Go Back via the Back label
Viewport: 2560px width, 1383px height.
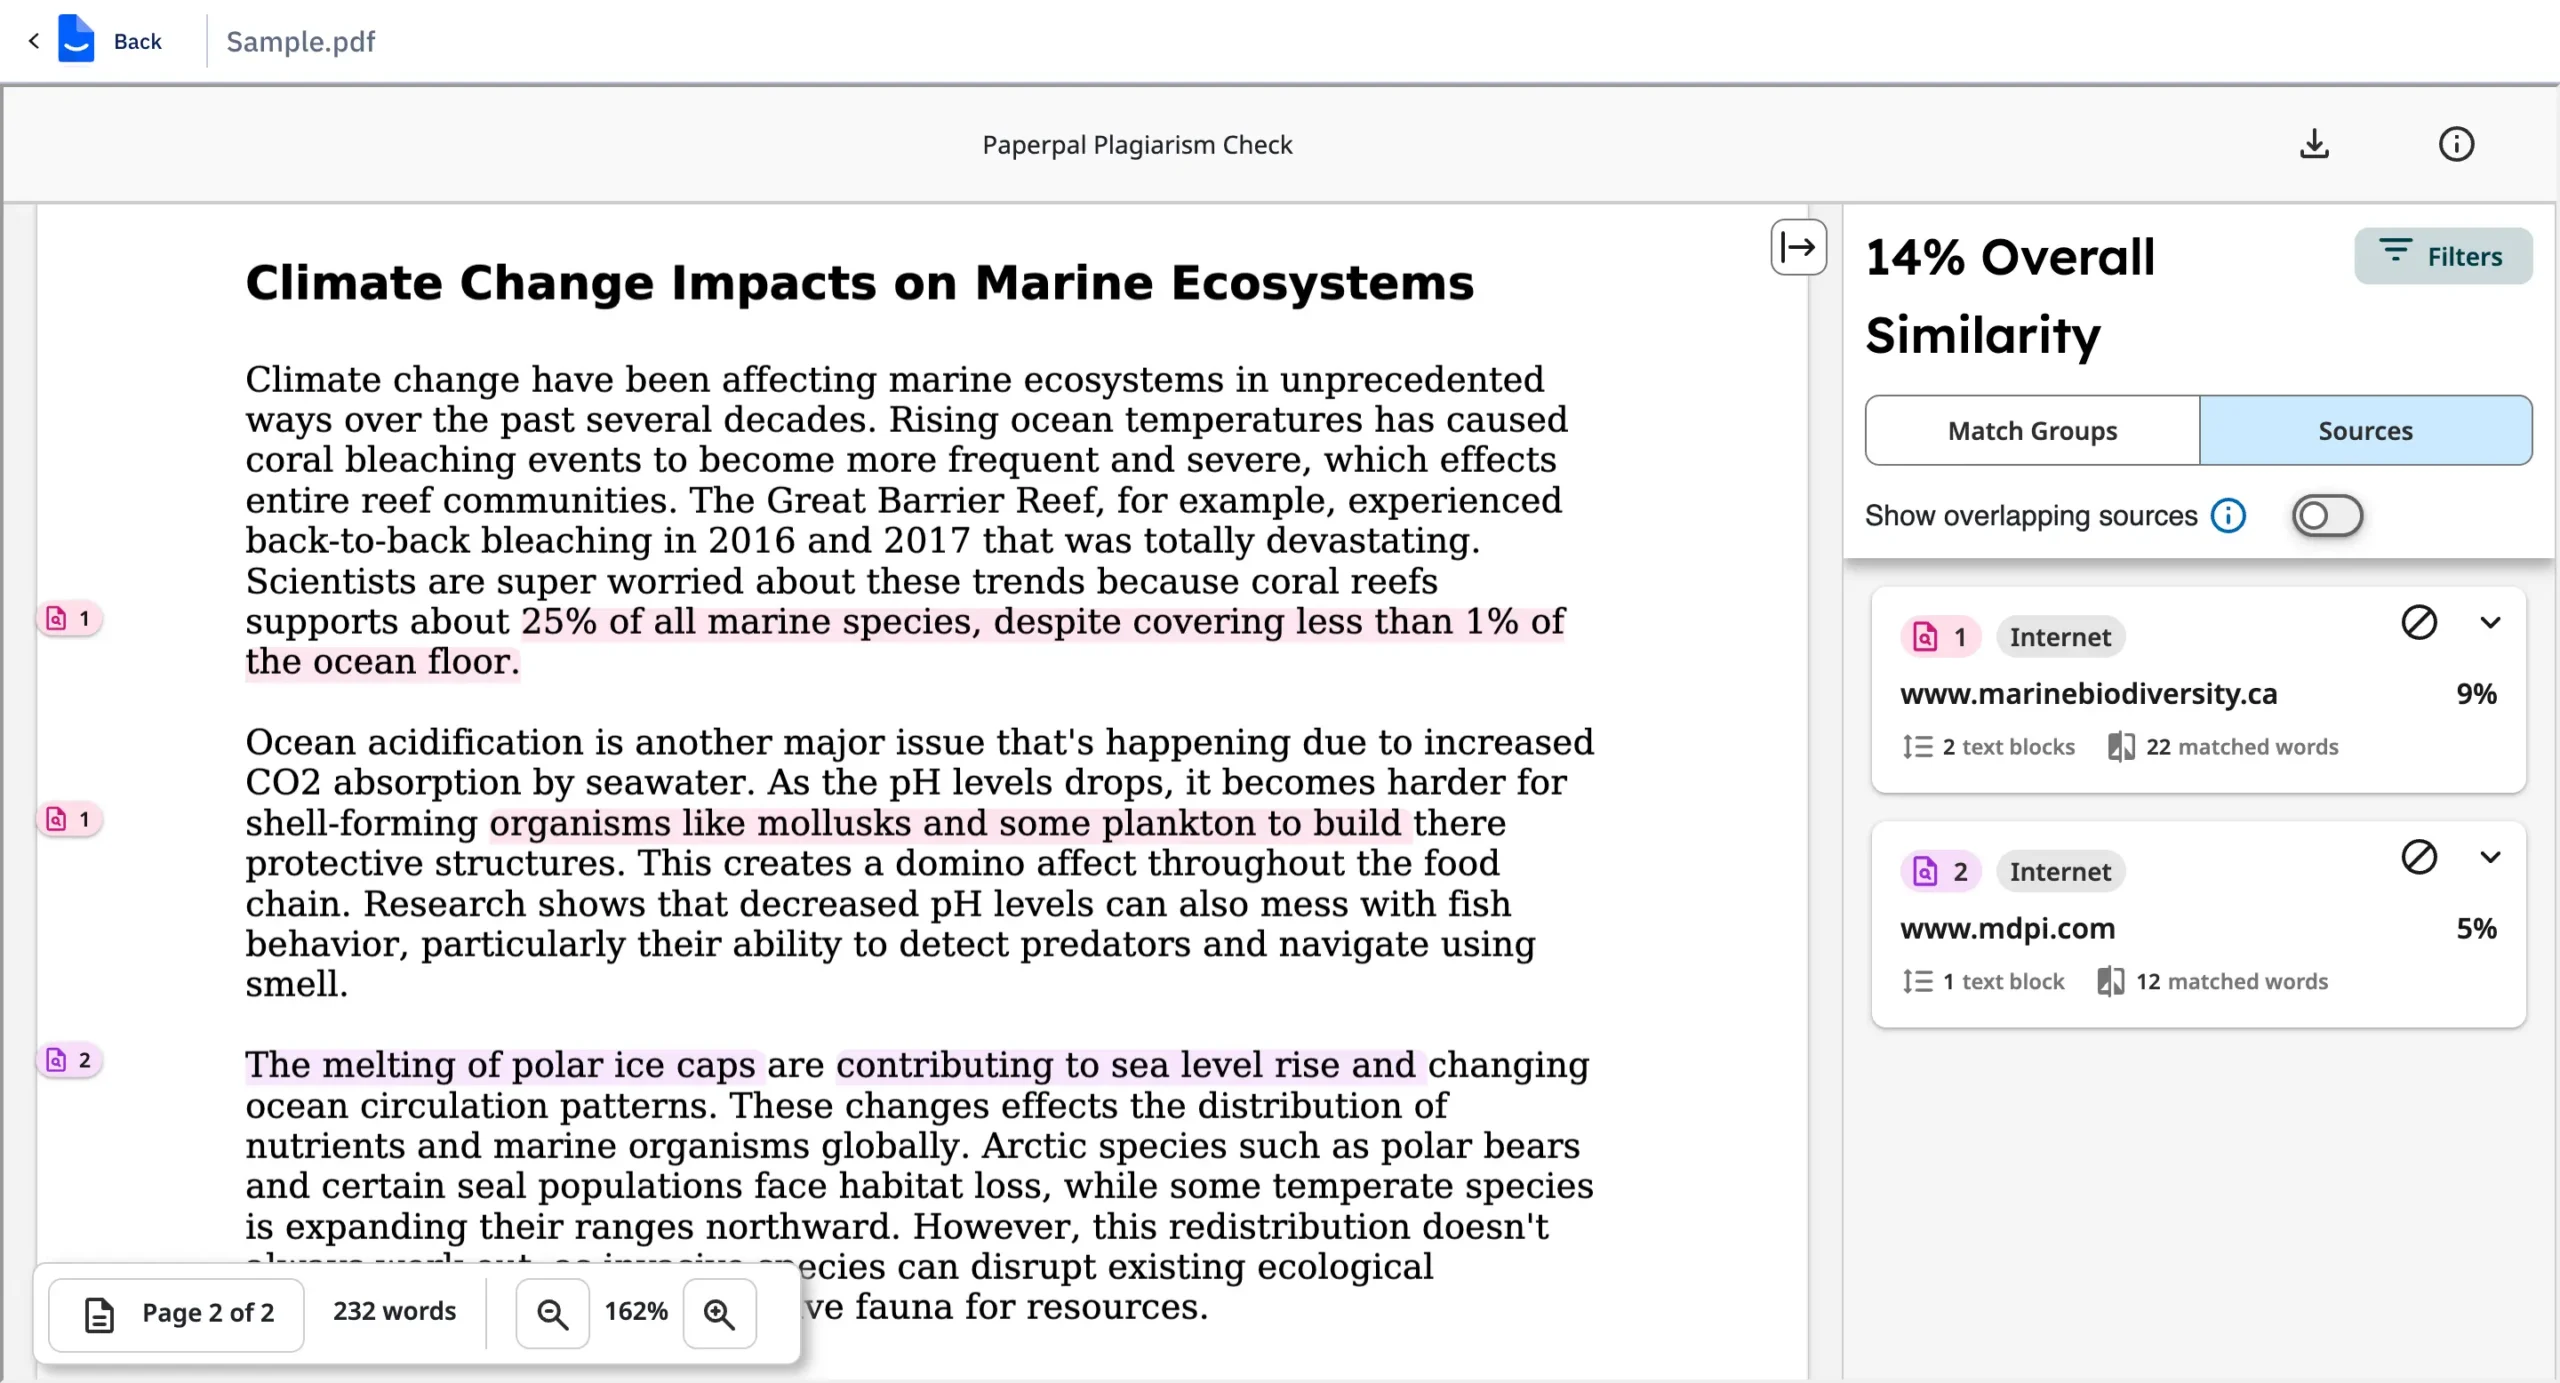pyautogui.click(x=137, y=41)
